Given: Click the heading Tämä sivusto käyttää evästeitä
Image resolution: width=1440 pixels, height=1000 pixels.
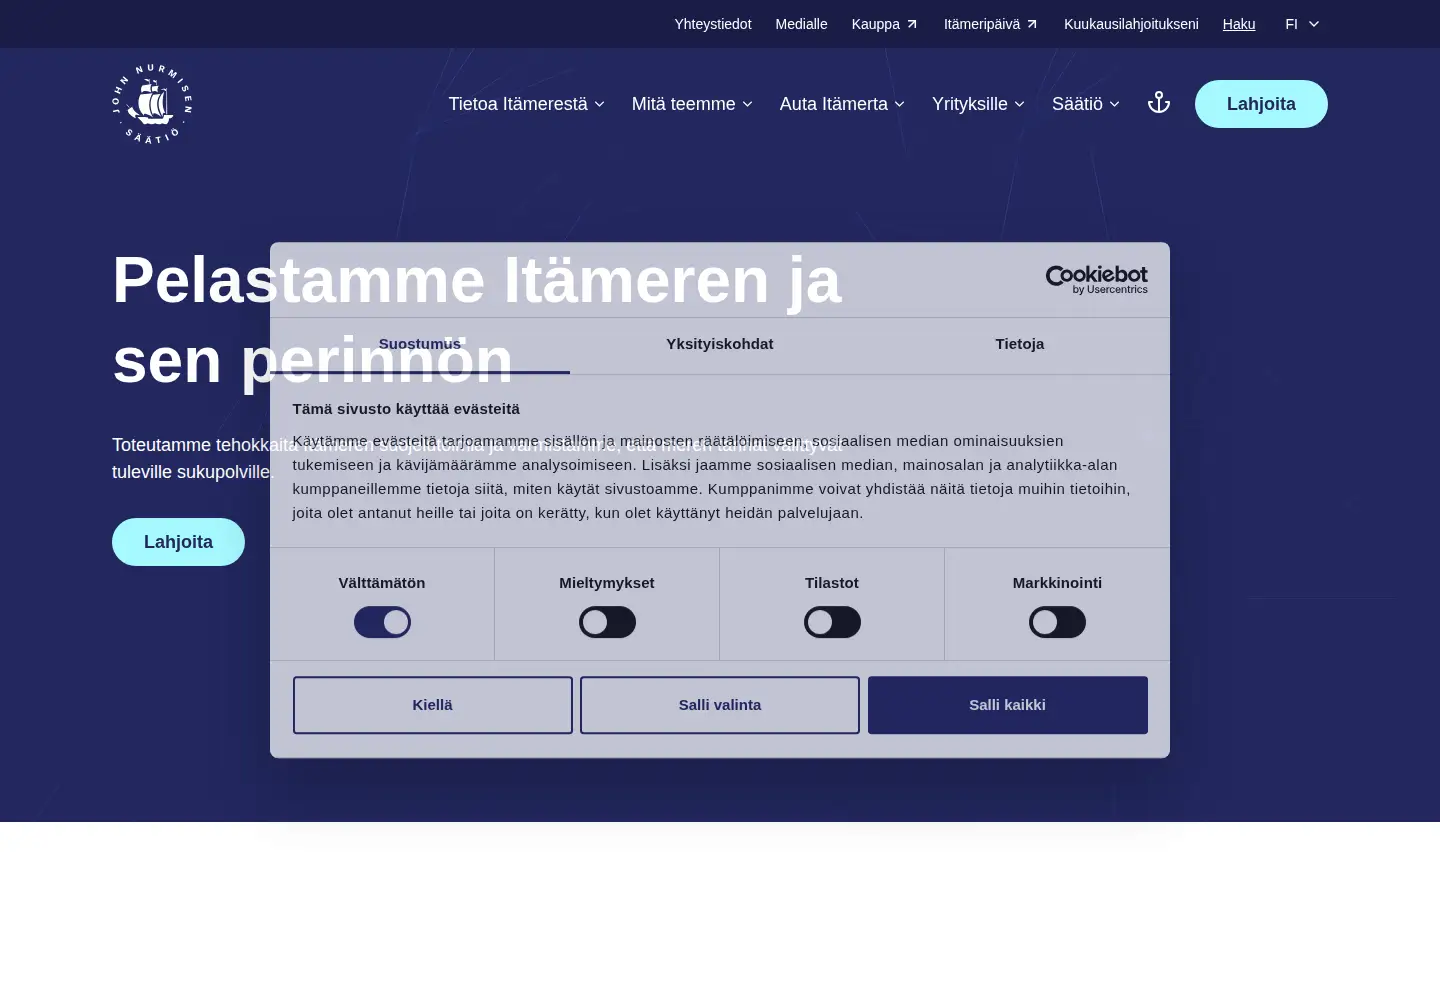Looking at the screenshot, I should [x=406, y=409].
